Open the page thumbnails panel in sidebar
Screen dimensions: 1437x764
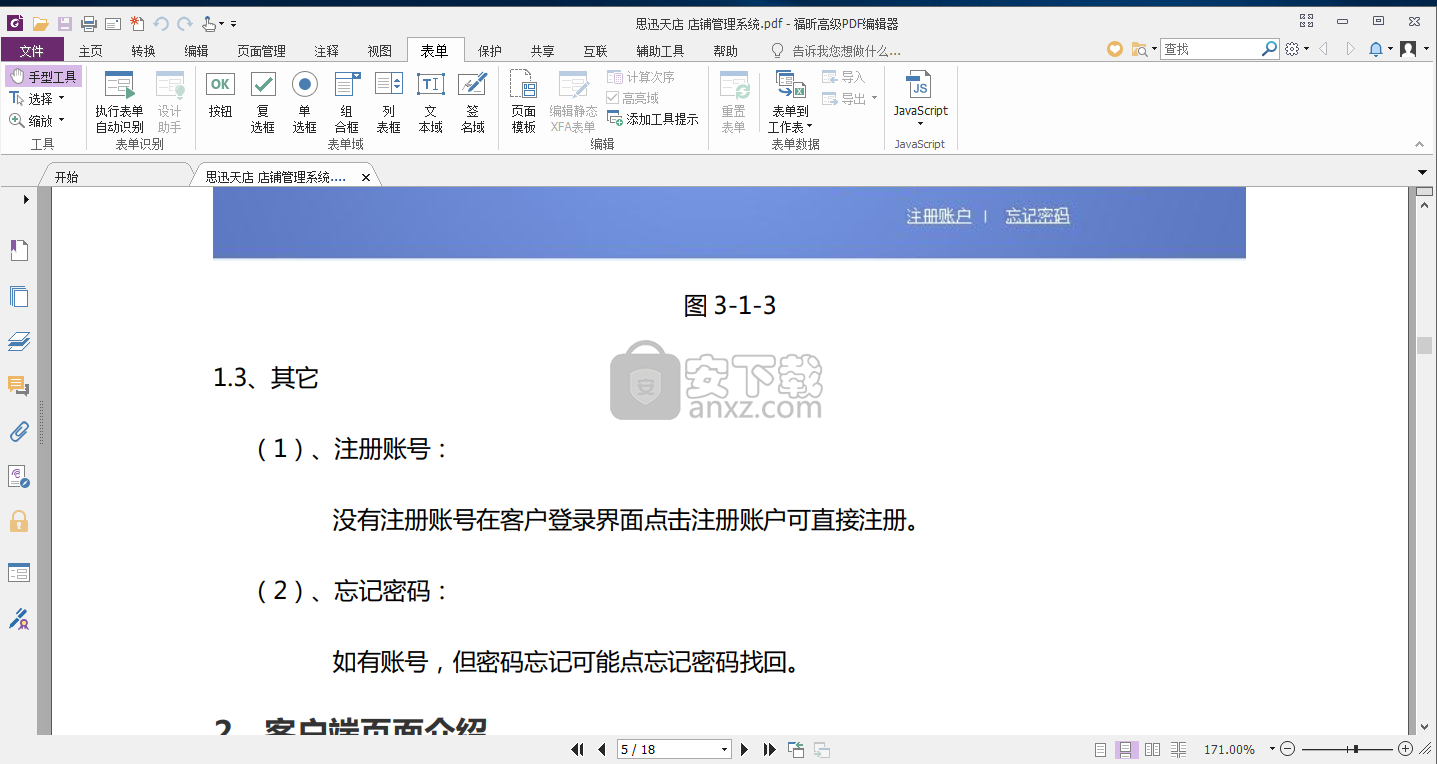(x=19, y=296)
